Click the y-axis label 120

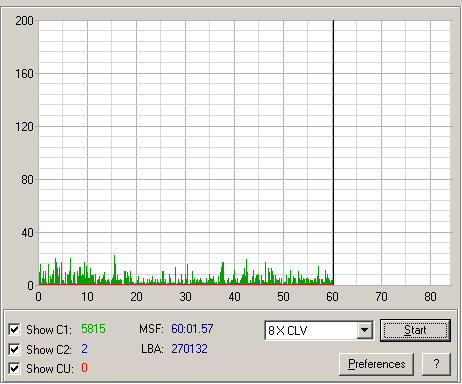pyautogui.click(x=24, y=127)
